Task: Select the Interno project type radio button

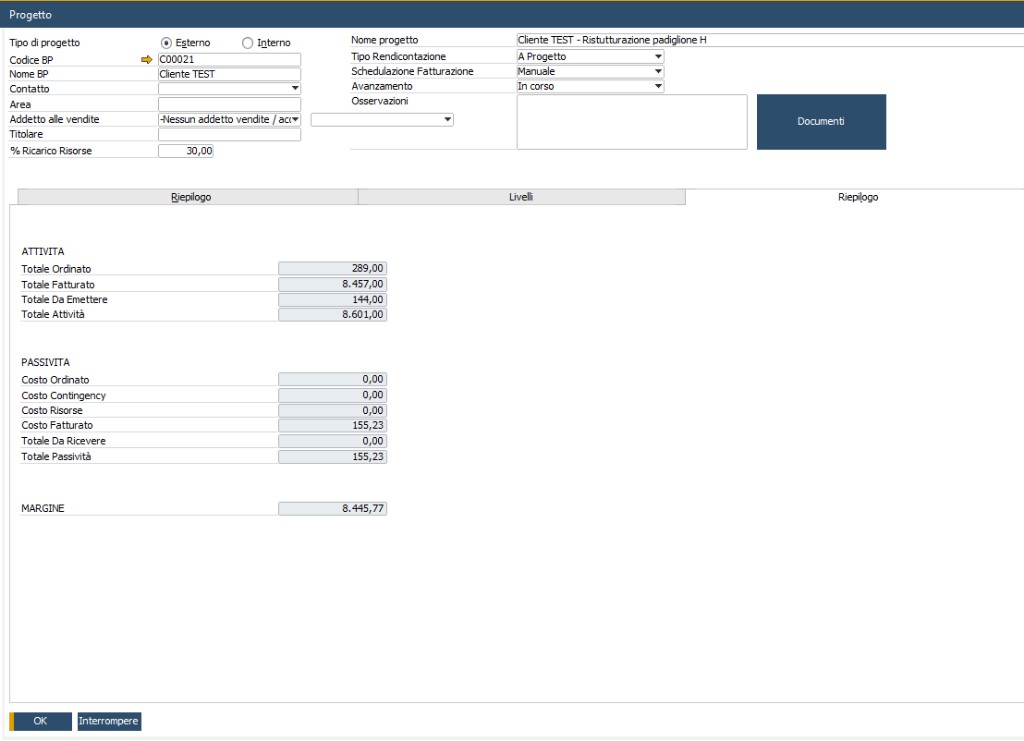Action: pyautogui.click(x=248, y=43)
